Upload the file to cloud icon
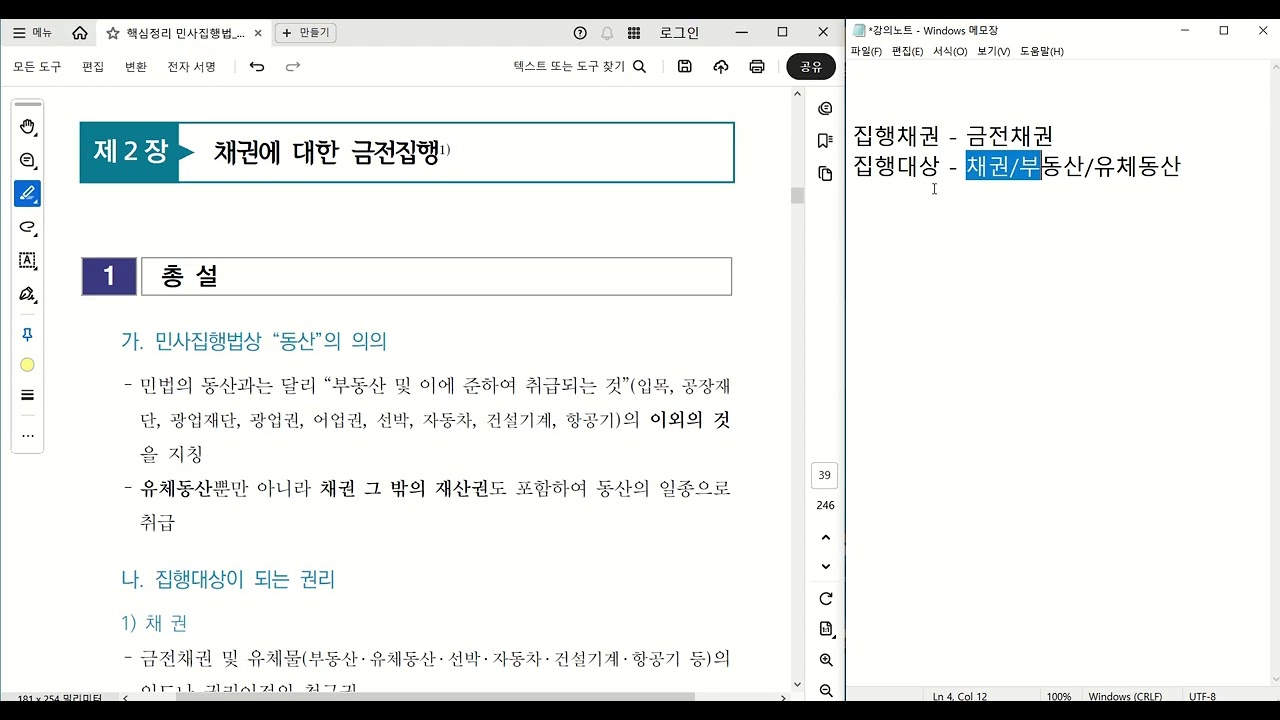This screenshot has height=720, width=1280. pos(721,67)
